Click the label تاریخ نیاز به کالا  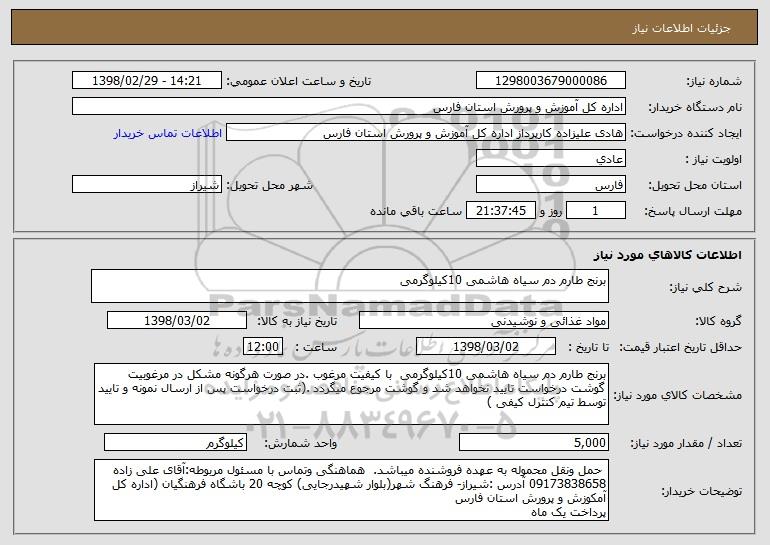(x=297, y=321)
